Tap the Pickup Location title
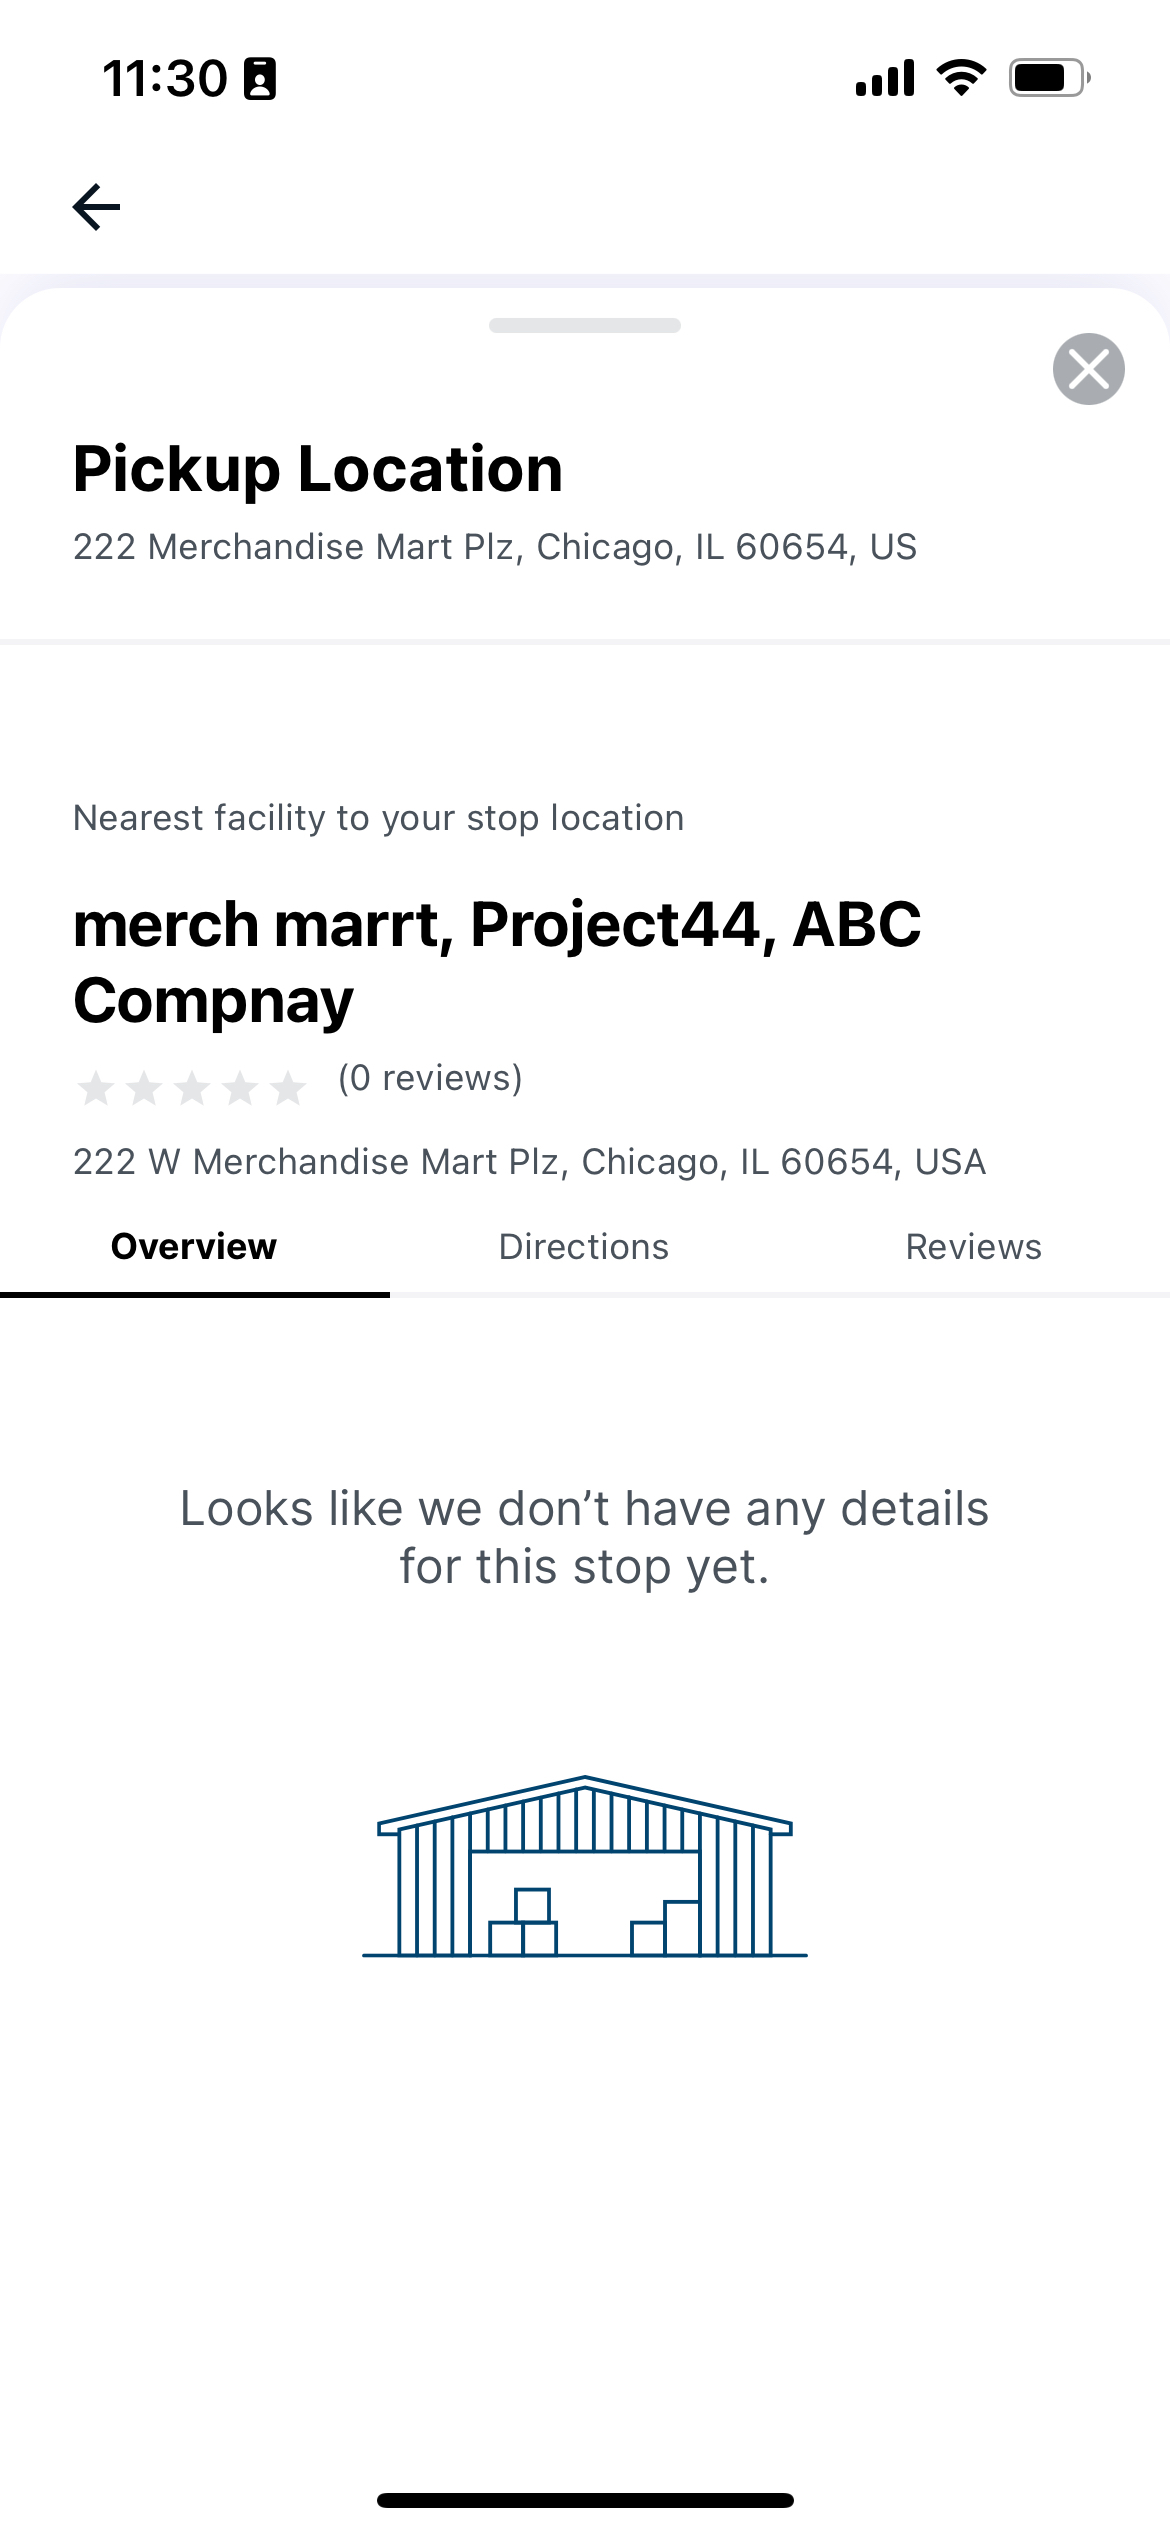1170x2532 pixels. pyautogui.click(x=318, y=468)
